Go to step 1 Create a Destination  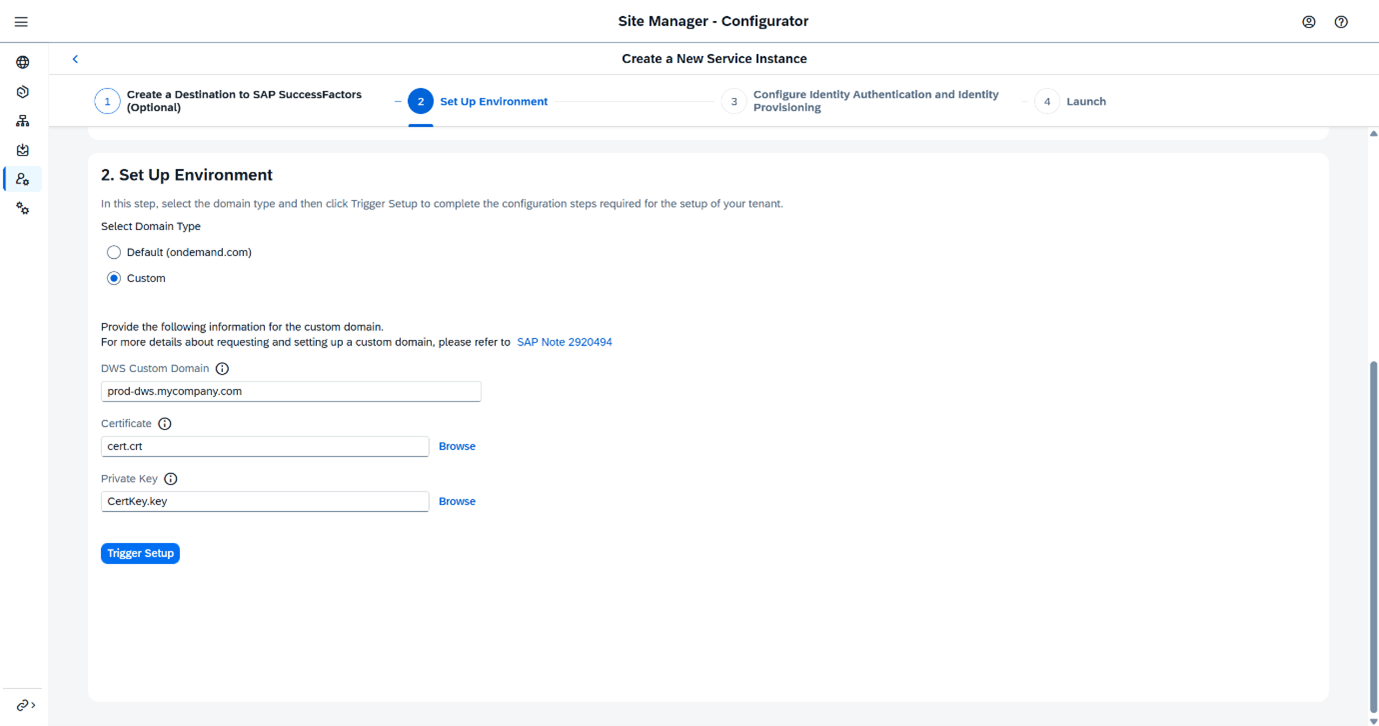tap(228, 101)
